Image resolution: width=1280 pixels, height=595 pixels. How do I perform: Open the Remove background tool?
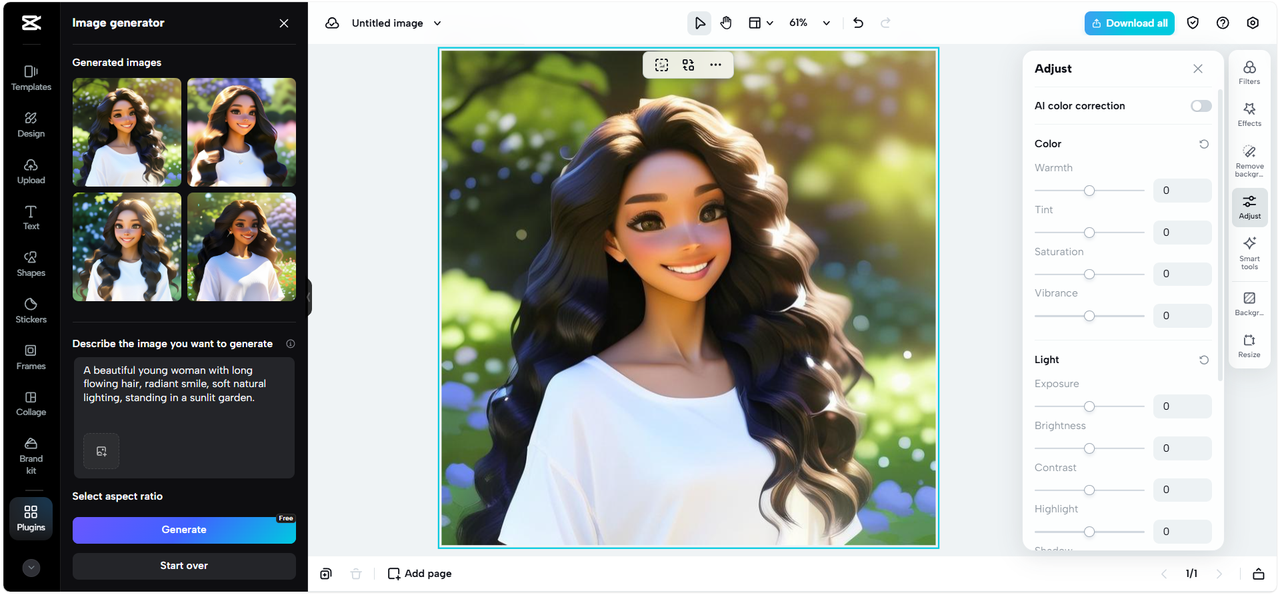click(x=1249, y=159)
